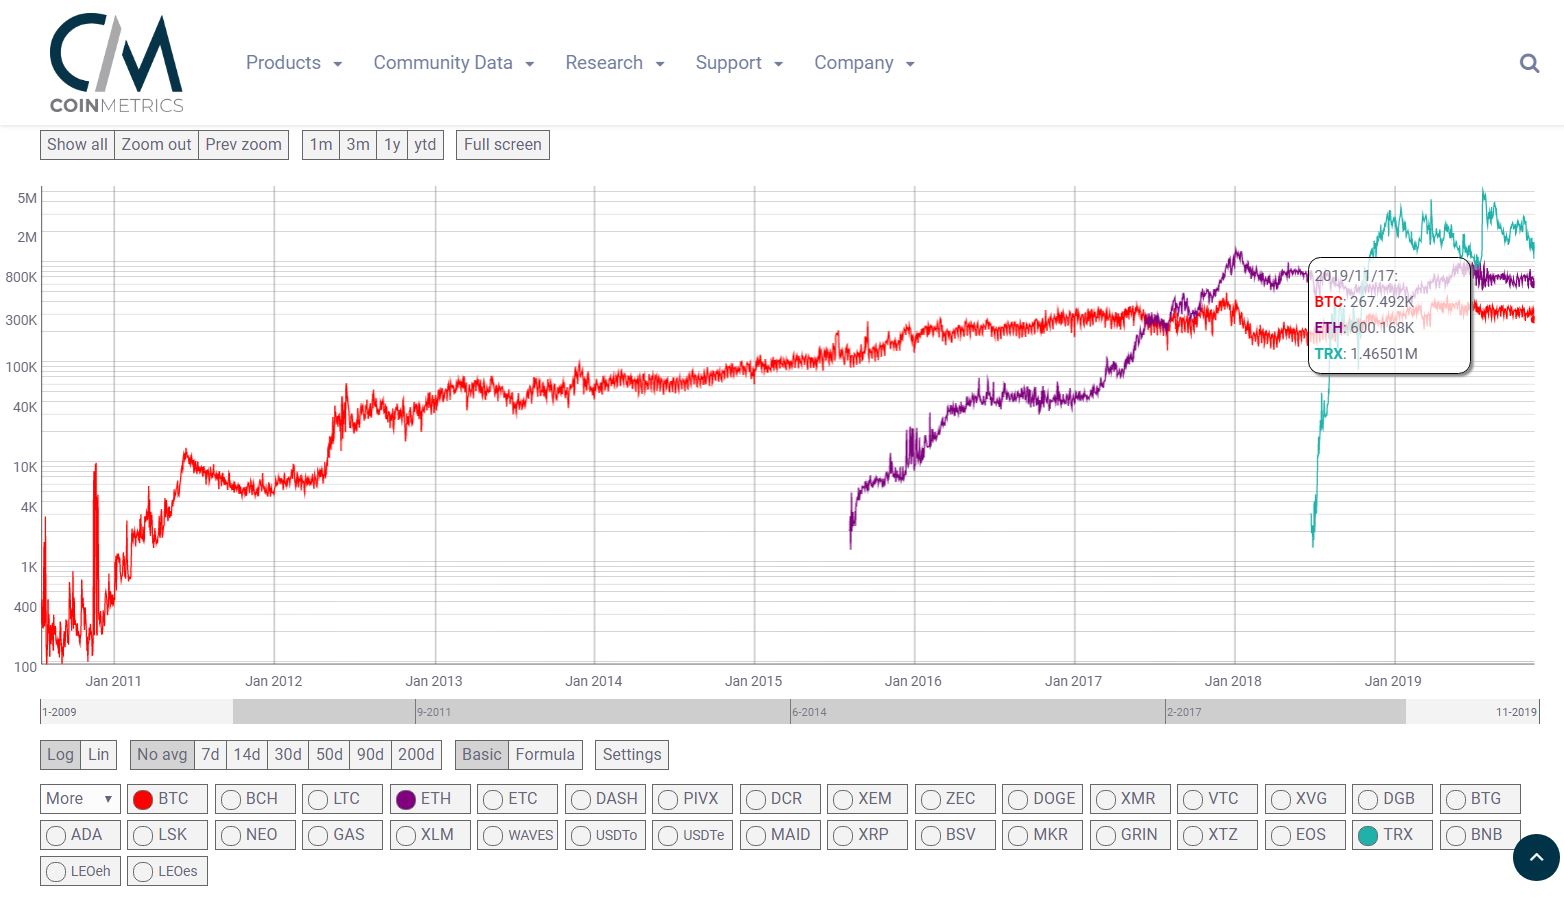
Task: Enable the DGB series
Action: pyautogui.click(x=1392, y=799)
